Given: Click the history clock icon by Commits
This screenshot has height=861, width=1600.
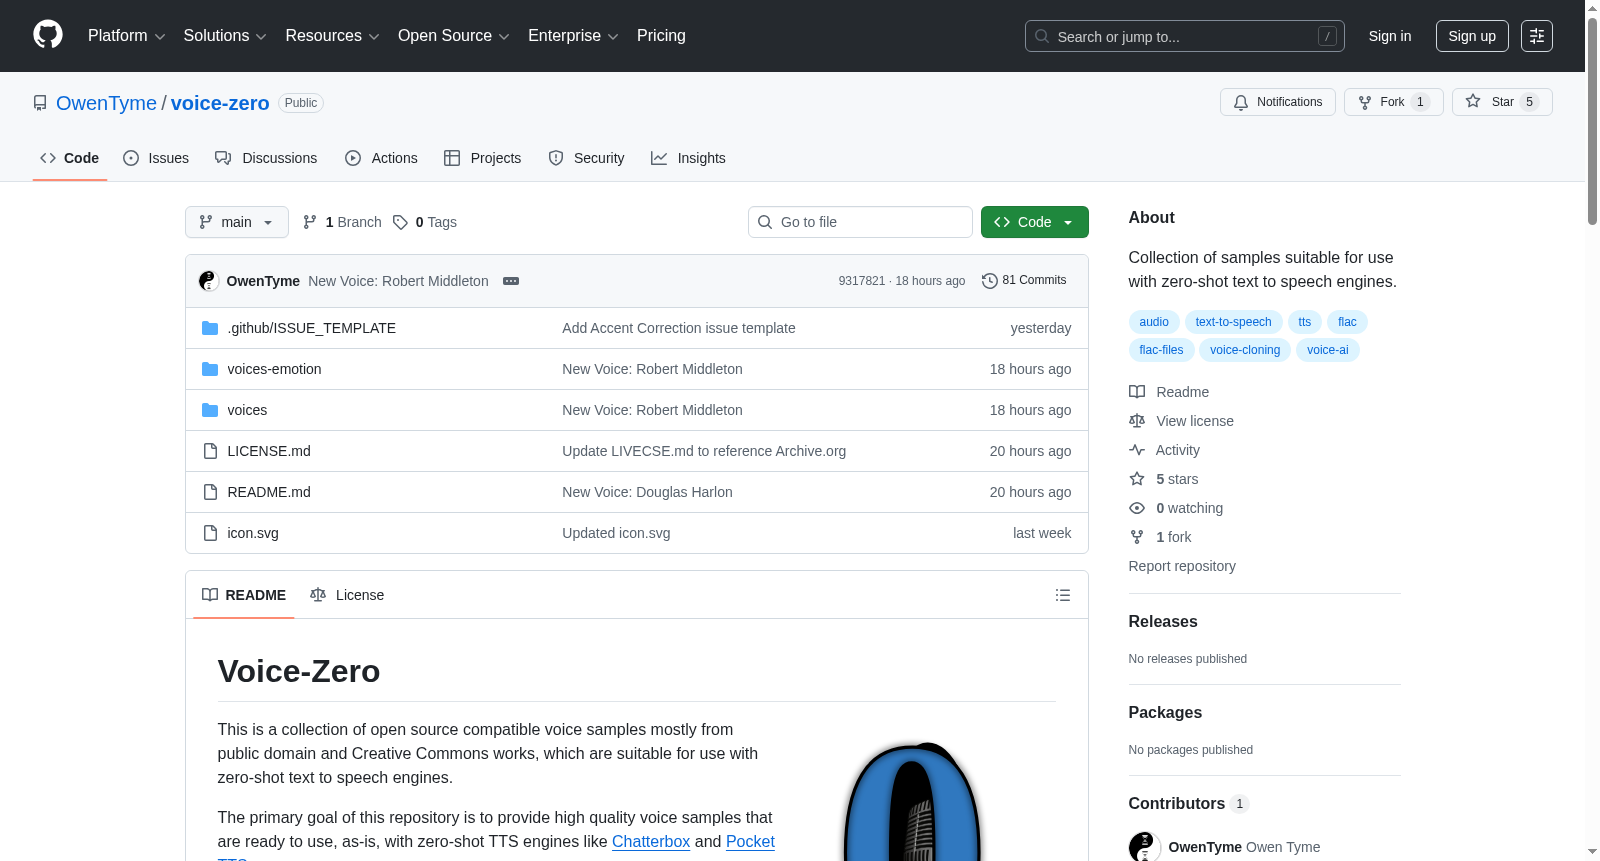Looking at the screenshot, I should [x=990, y=281].
